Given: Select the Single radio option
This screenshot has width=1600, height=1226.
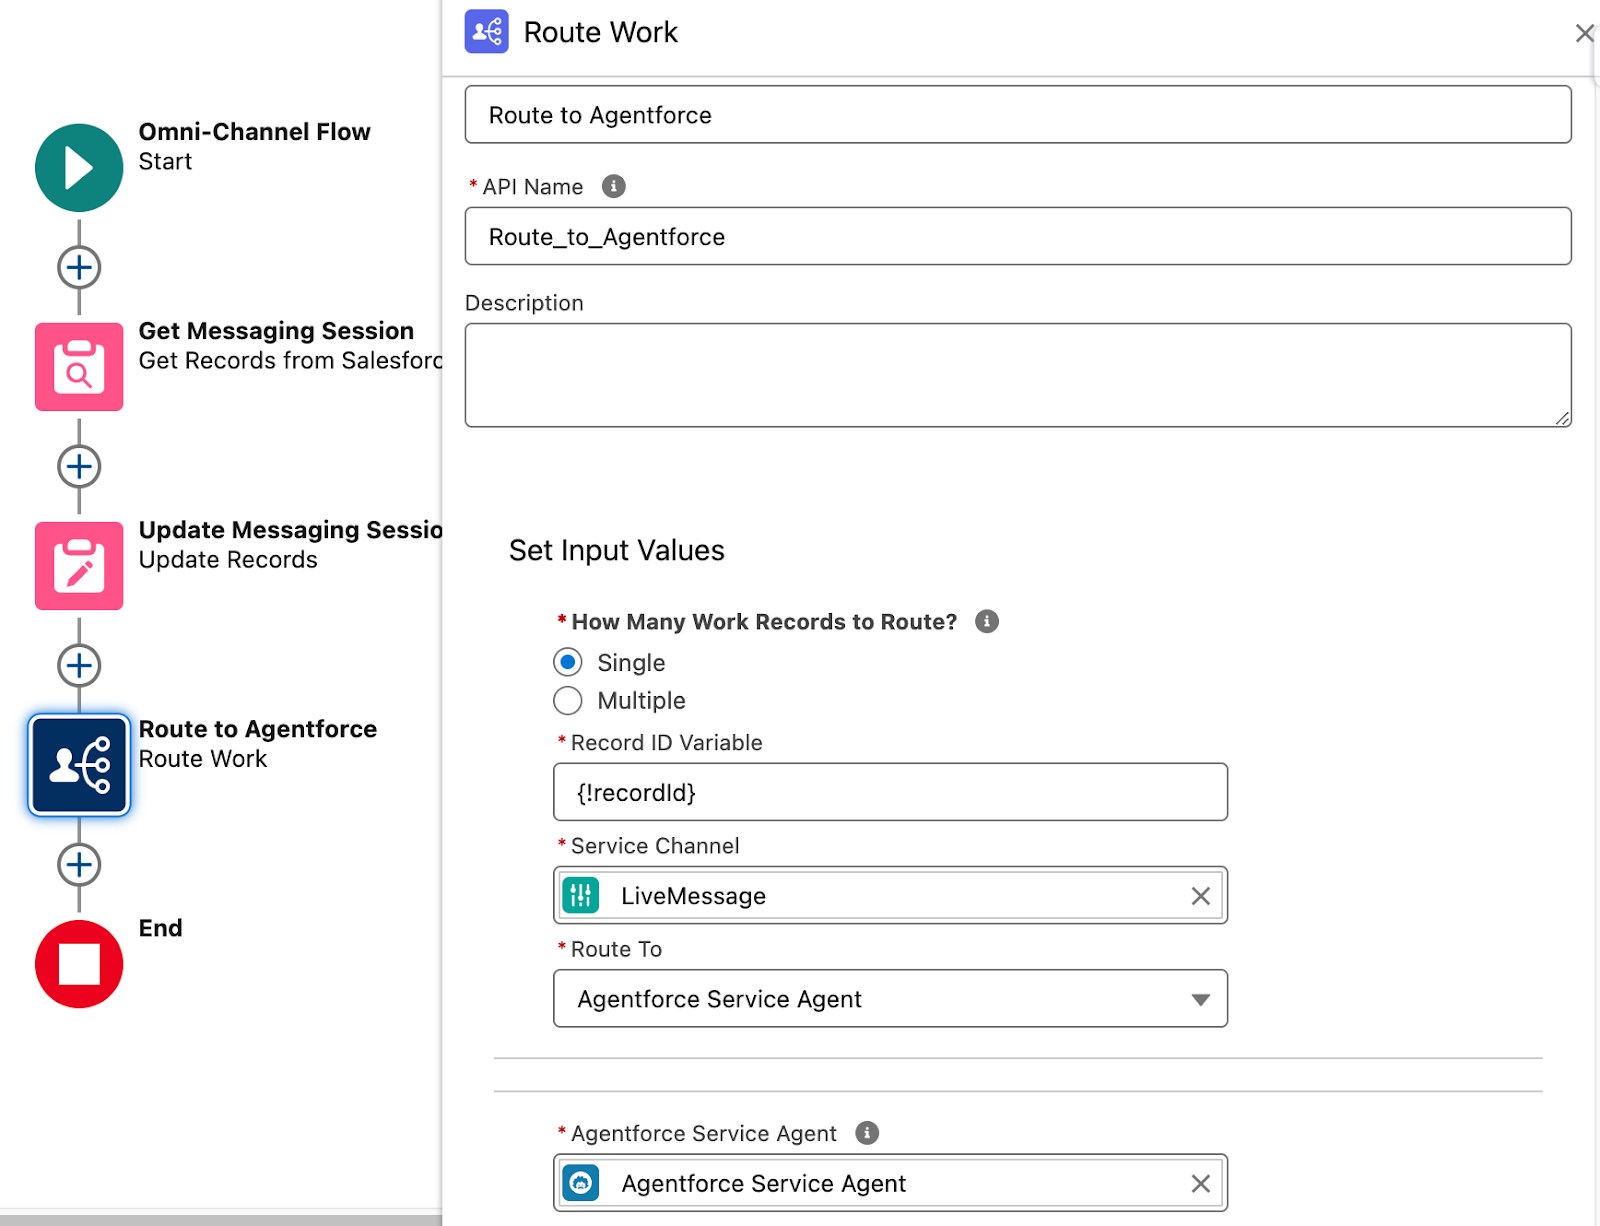Looking at the screenshot, I should pos(568,662).
